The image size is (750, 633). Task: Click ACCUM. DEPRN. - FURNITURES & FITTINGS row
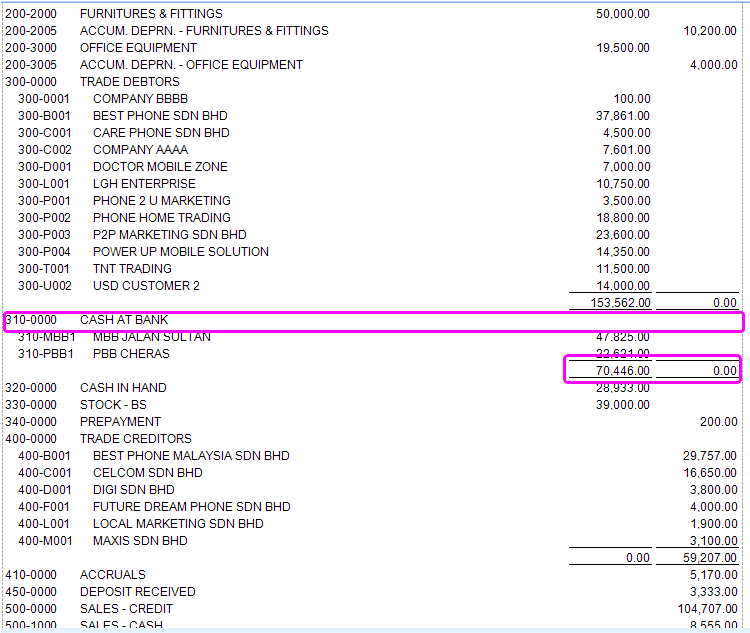pyautogui.click(x=371, y=31)
